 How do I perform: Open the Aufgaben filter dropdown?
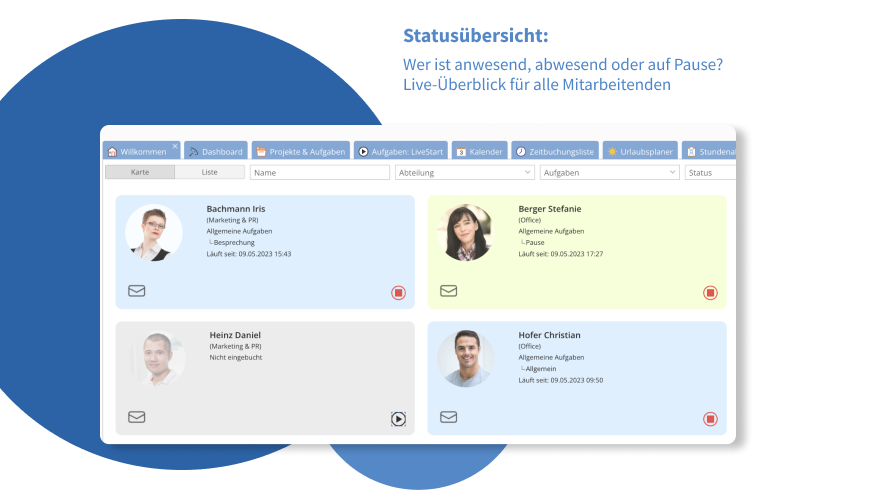point(610,172)
